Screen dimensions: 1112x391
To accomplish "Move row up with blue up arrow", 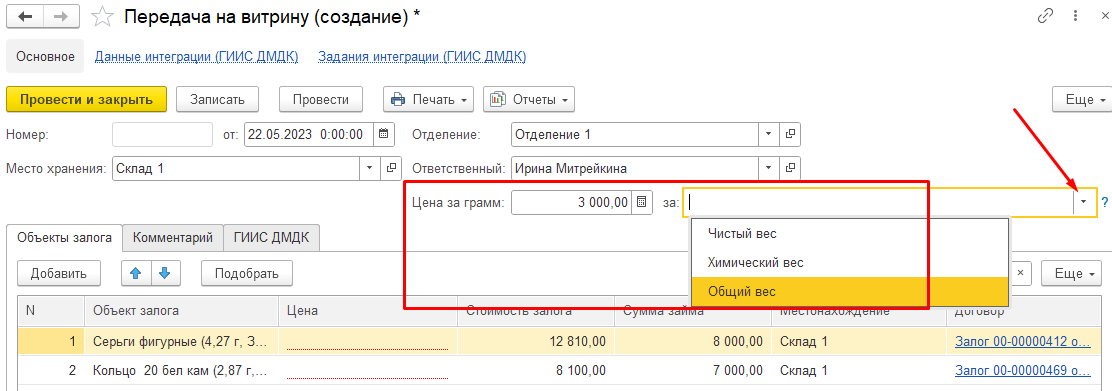I will tap(137, 273).
